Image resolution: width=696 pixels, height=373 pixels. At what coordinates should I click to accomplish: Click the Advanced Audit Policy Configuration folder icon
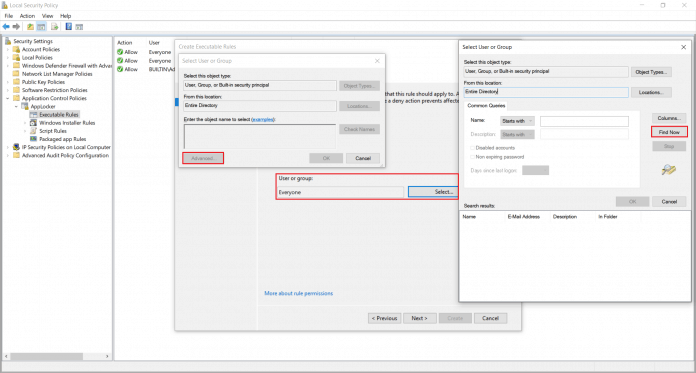pos(16,155)
